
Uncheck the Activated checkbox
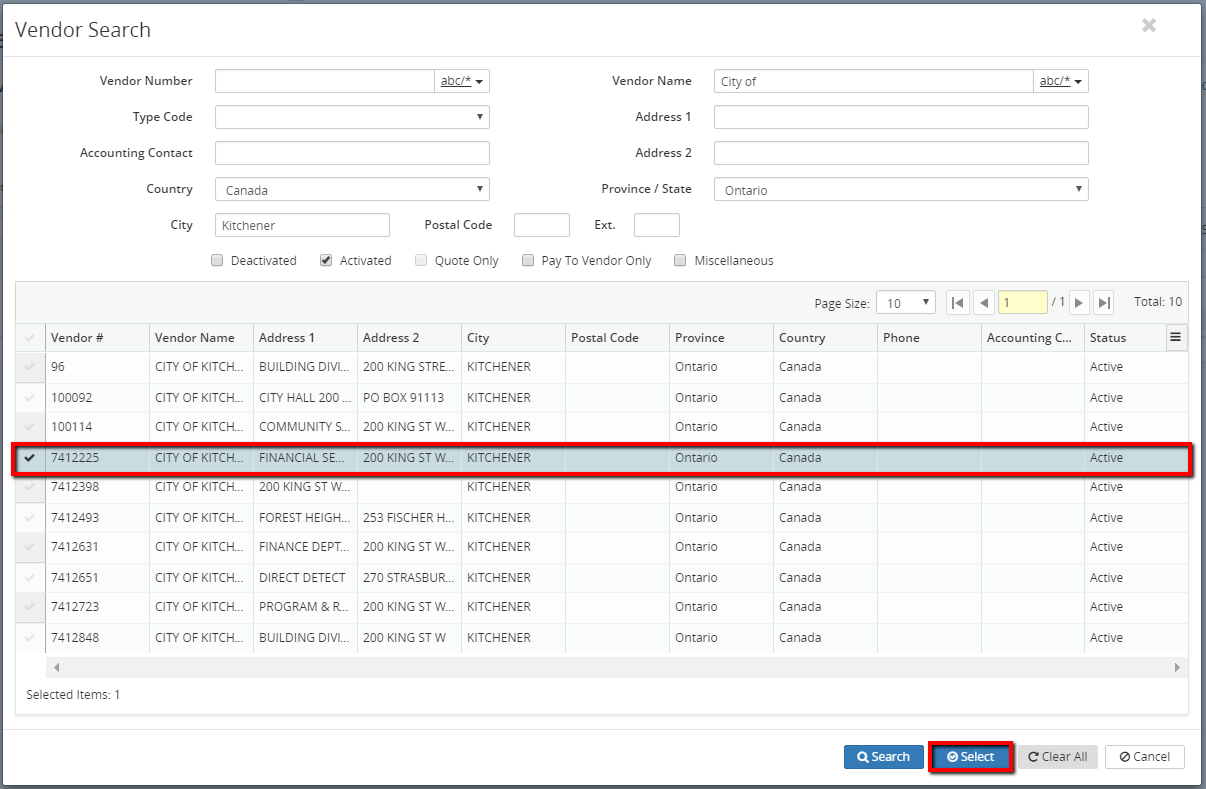pos(326,261)
